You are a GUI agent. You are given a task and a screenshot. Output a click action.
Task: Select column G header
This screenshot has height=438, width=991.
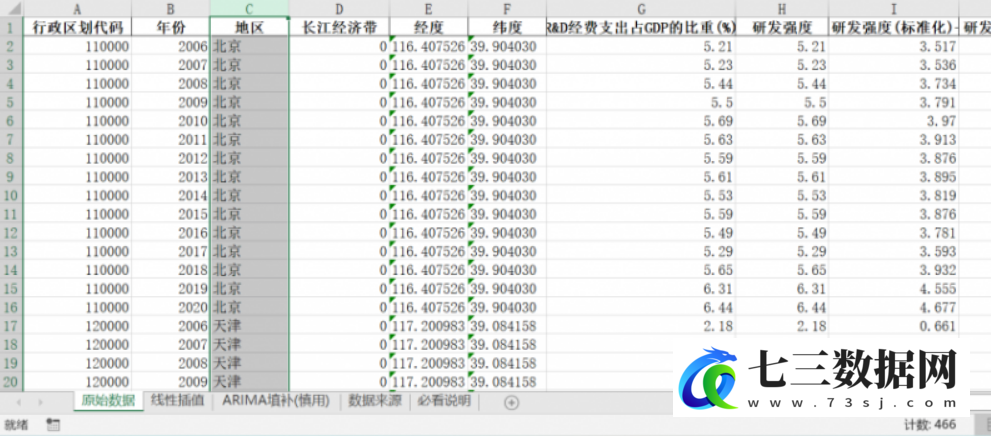coord(641,9)
